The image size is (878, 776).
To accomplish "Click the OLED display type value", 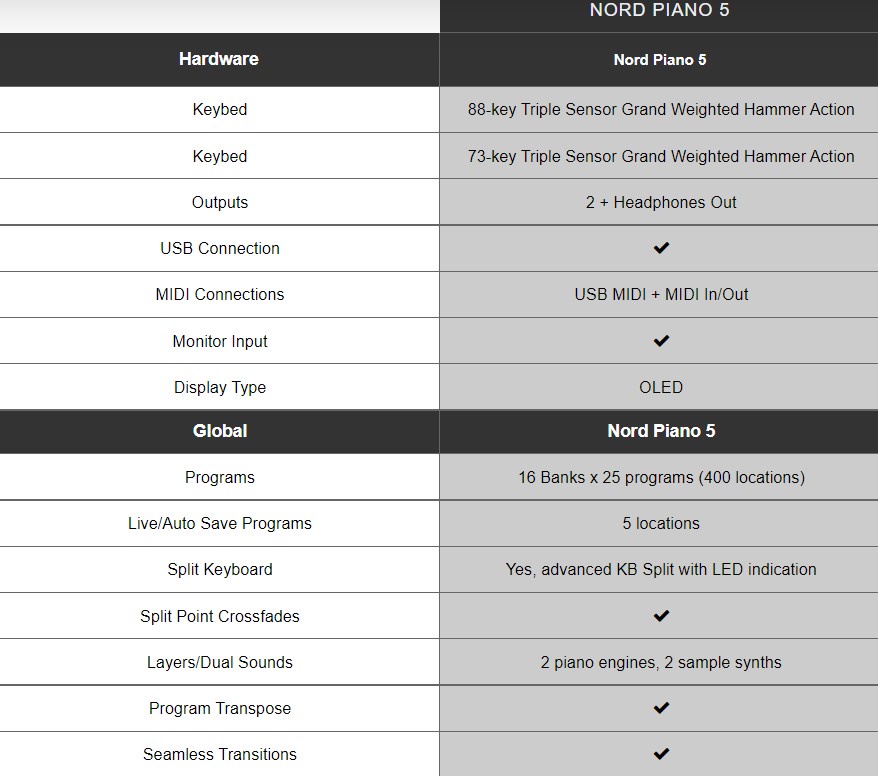I will tap(661, 387).
